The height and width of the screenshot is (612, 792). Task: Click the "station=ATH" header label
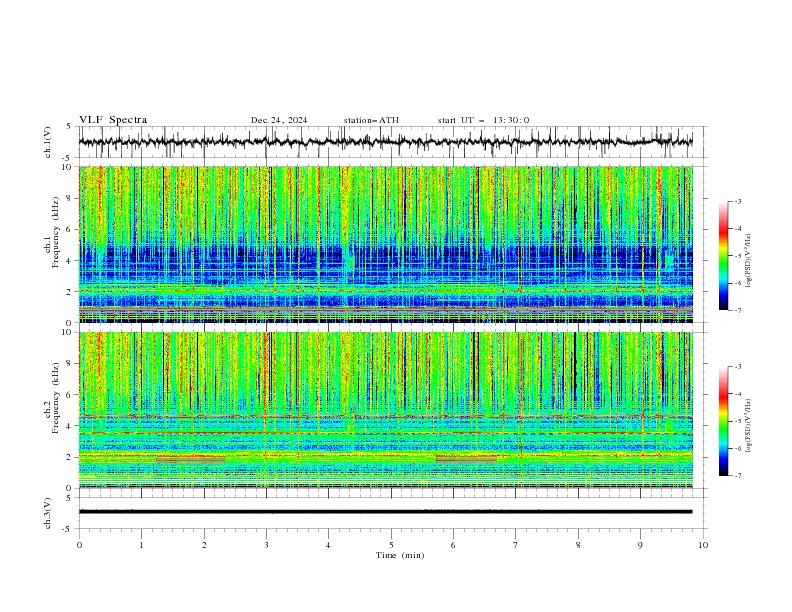tap(371, 120)
